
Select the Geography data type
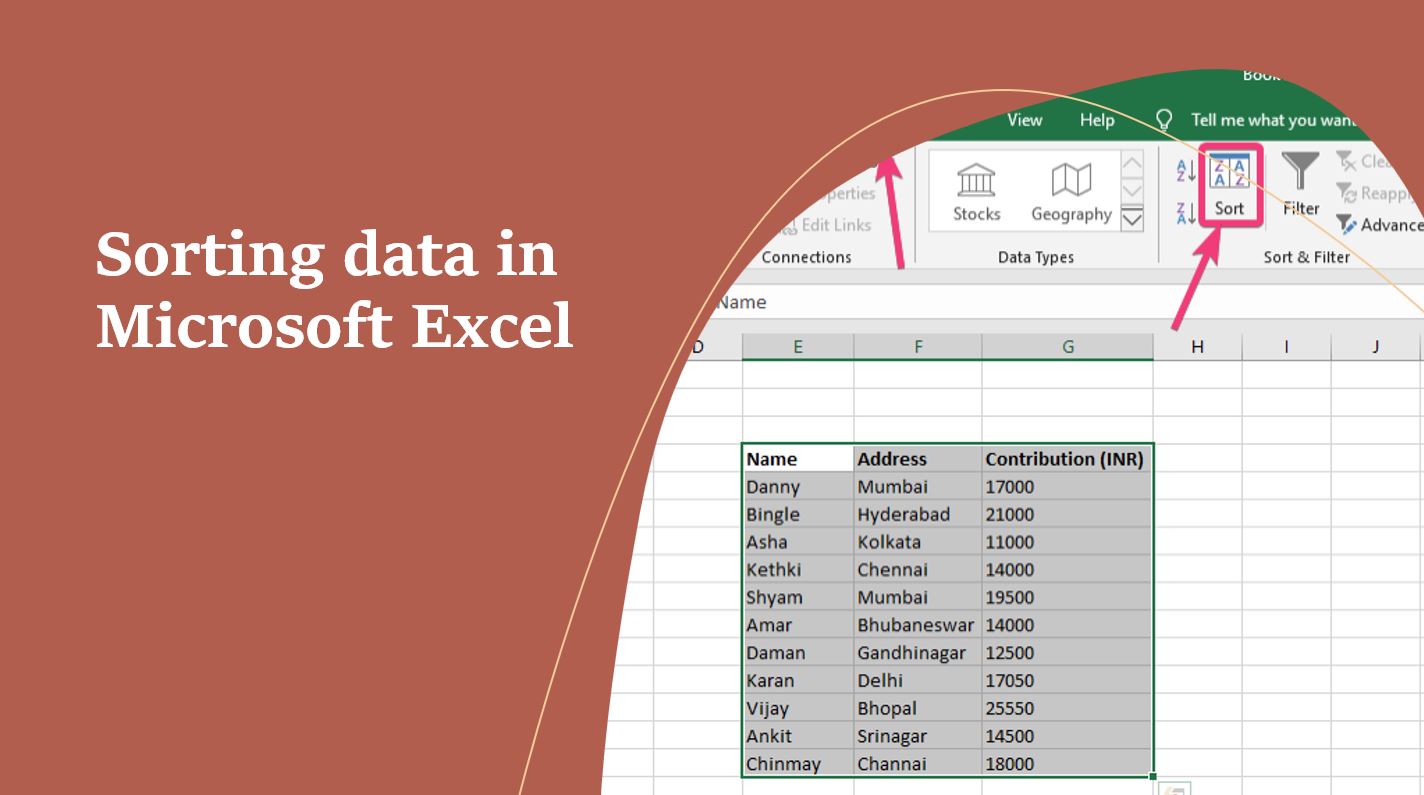1070,192
